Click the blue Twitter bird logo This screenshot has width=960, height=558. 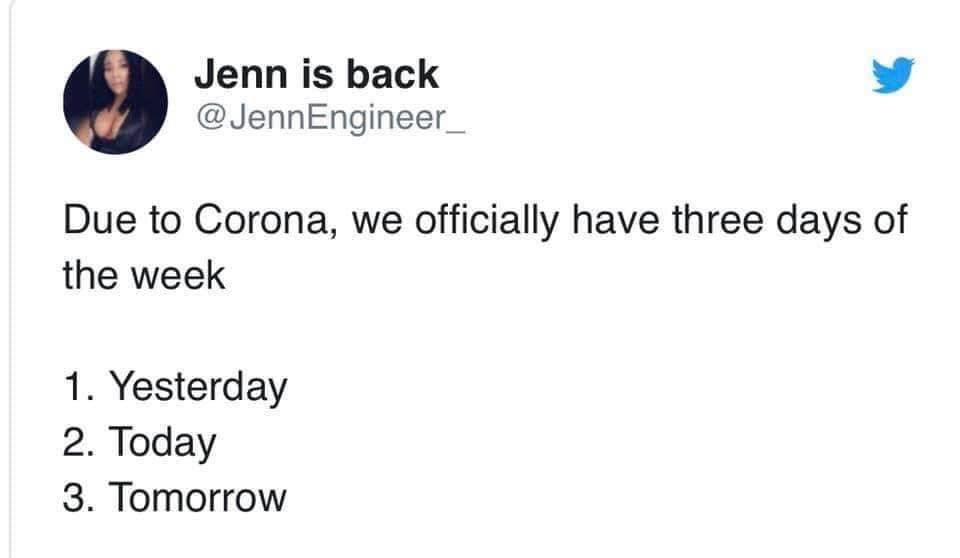click(x=893, y=75)
